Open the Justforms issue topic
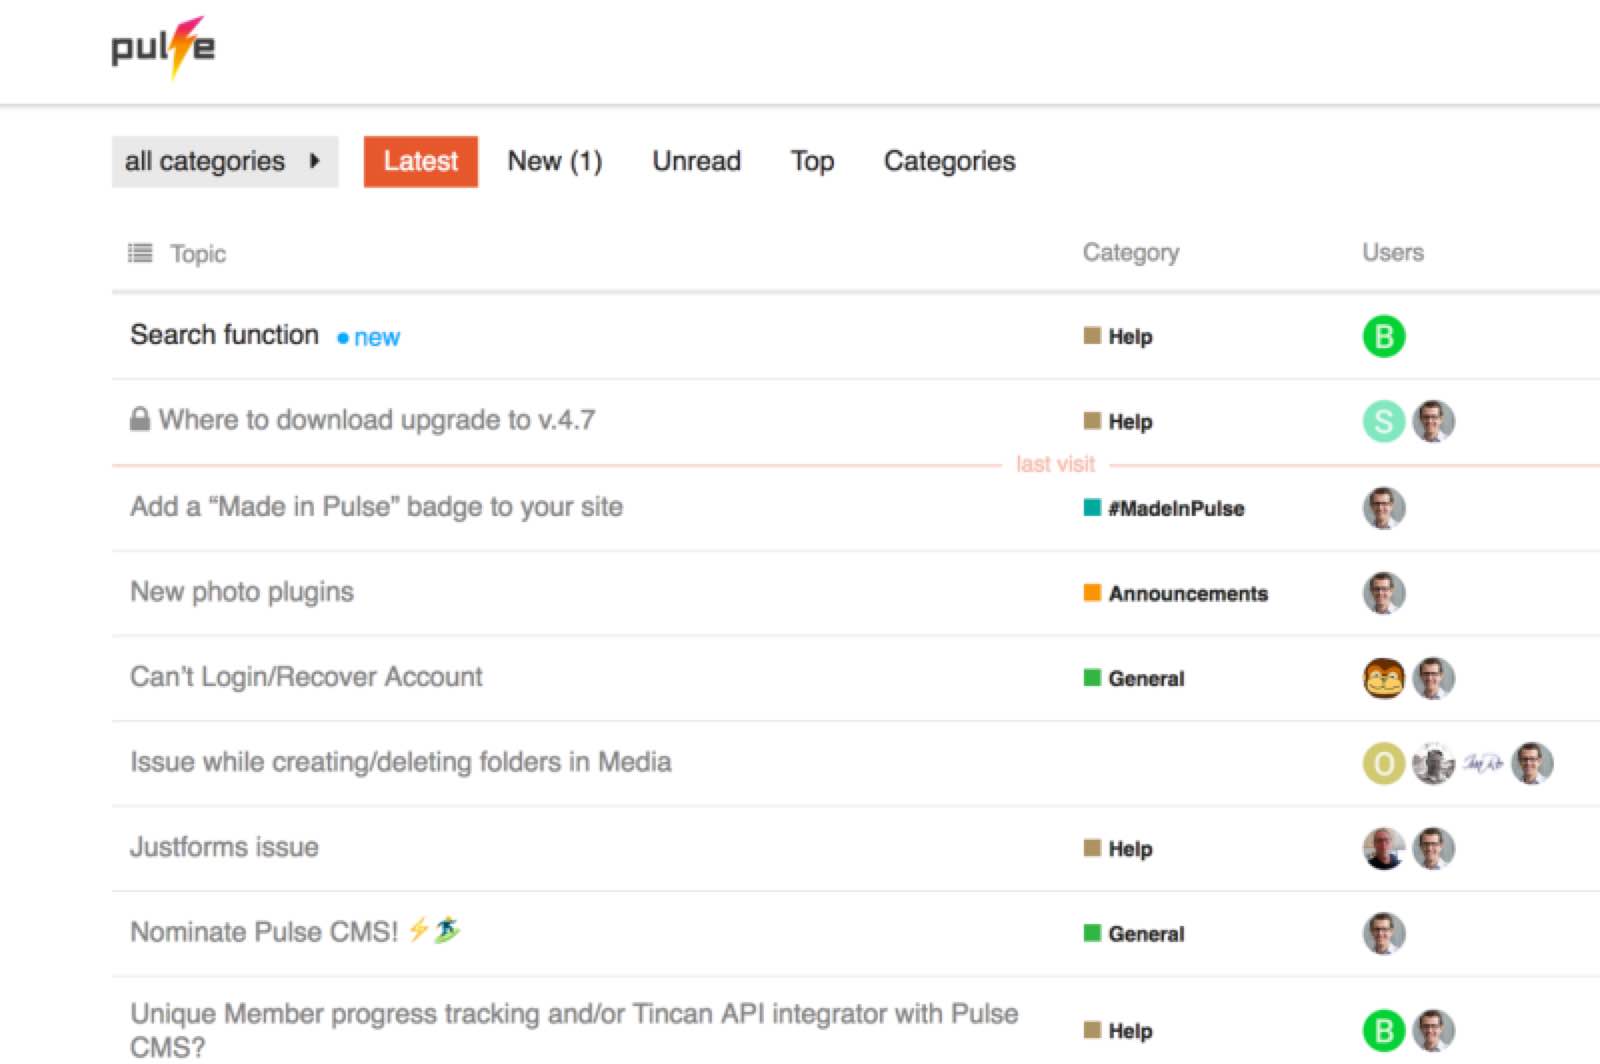Screen dimensions: 1600x1064 224,847
